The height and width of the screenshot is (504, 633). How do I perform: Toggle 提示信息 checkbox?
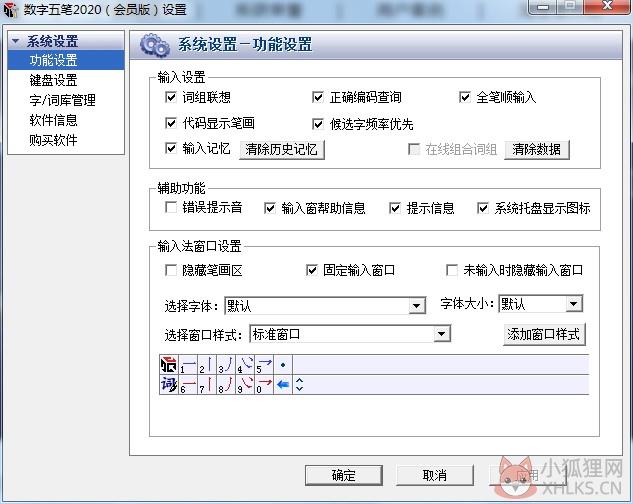[395, 208]
